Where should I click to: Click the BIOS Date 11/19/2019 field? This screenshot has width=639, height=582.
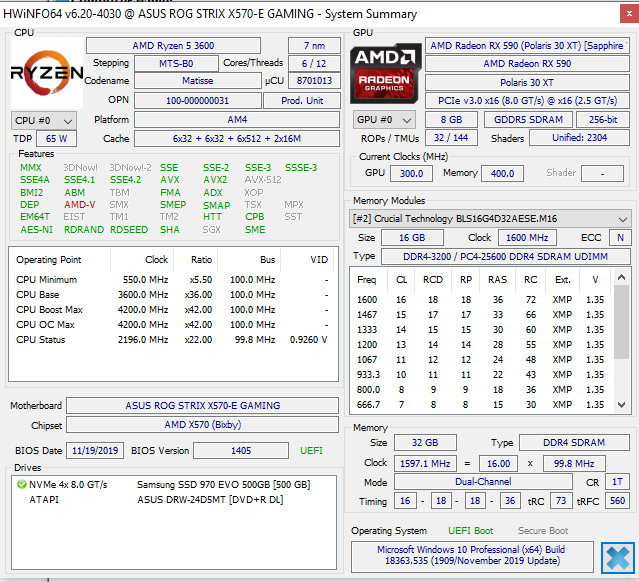95,450
